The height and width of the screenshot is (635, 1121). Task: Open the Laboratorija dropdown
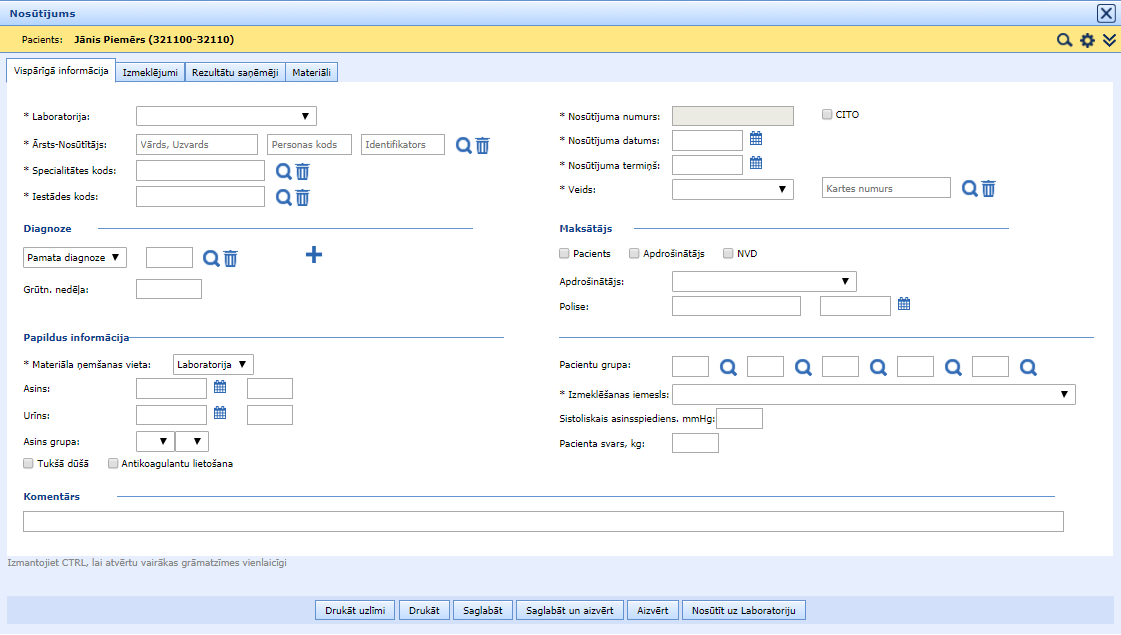[226, 116]
